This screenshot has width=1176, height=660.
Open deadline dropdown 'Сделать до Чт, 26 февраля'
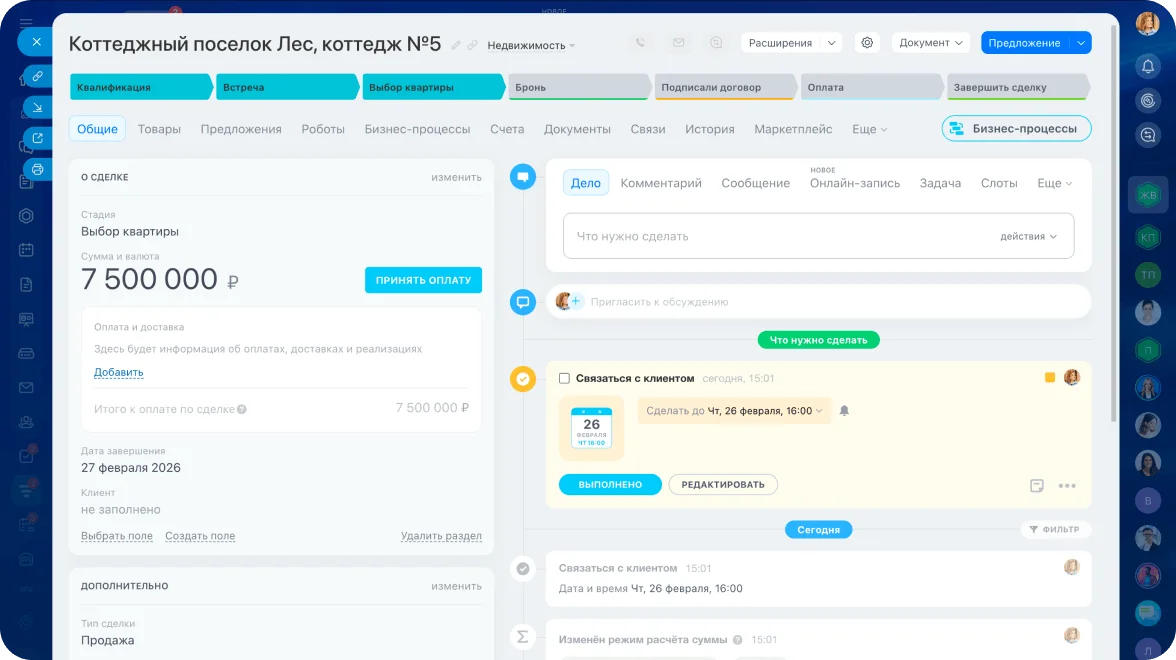tap(734, 411)
